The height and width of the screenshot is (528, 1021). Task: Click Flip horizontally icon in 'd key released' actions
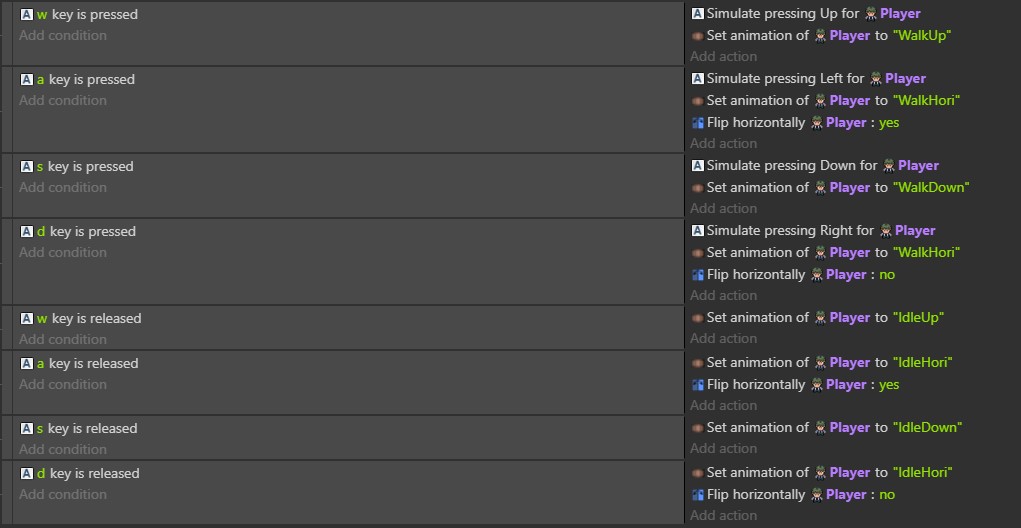coord(698,495)
